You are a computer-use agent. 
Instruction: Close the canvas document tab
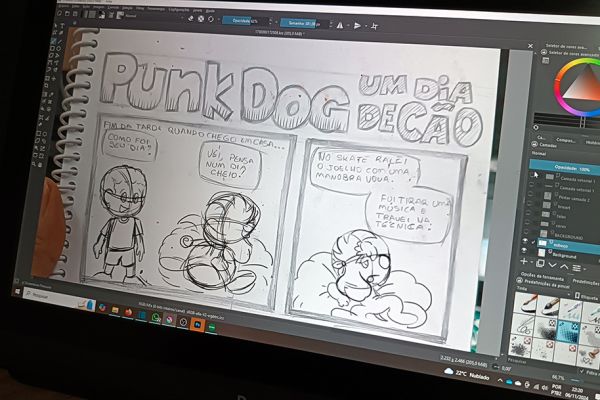pos(530,46)
